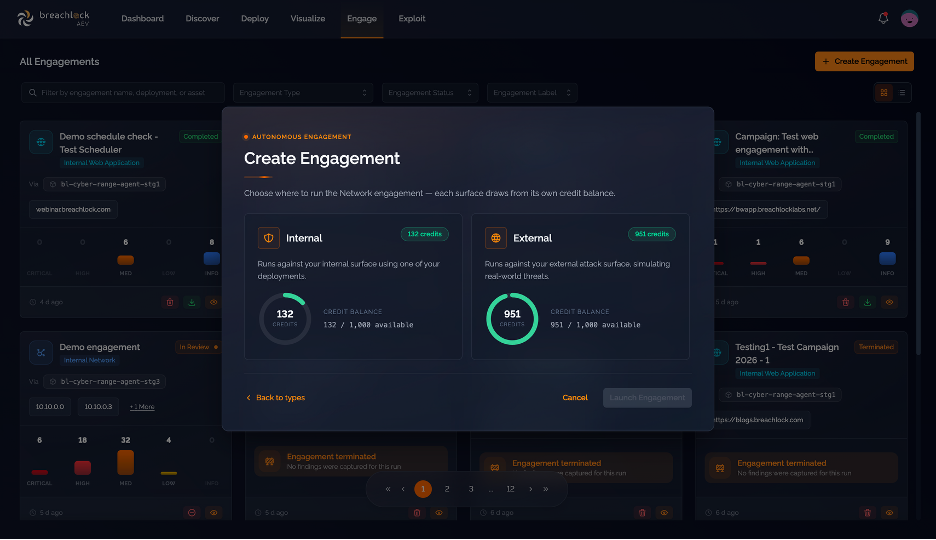
Task: Open the Engagement Status dropdown
Action: [430, 92]
